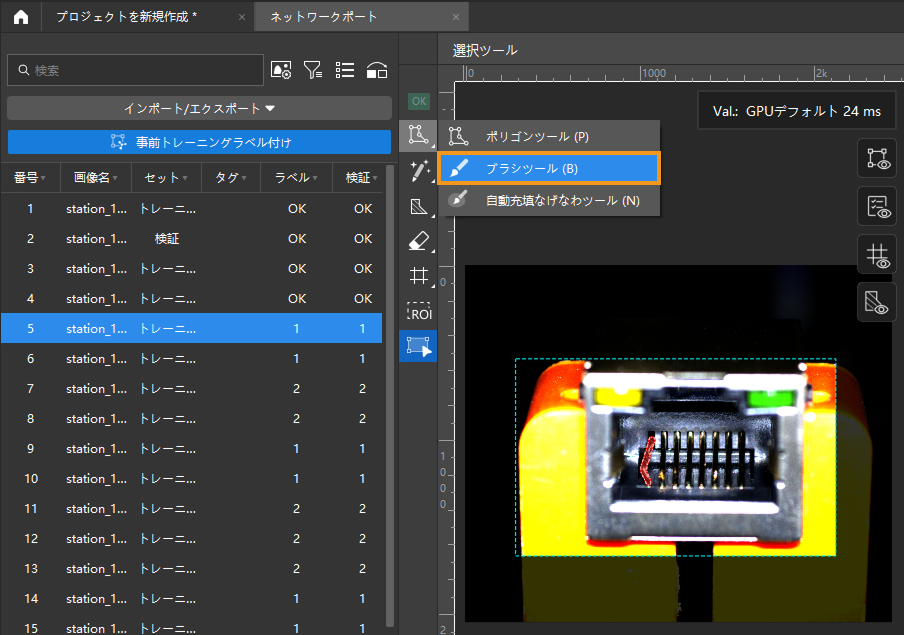
Task: Click the grid cutting tool icon
Action: (419, 276)
